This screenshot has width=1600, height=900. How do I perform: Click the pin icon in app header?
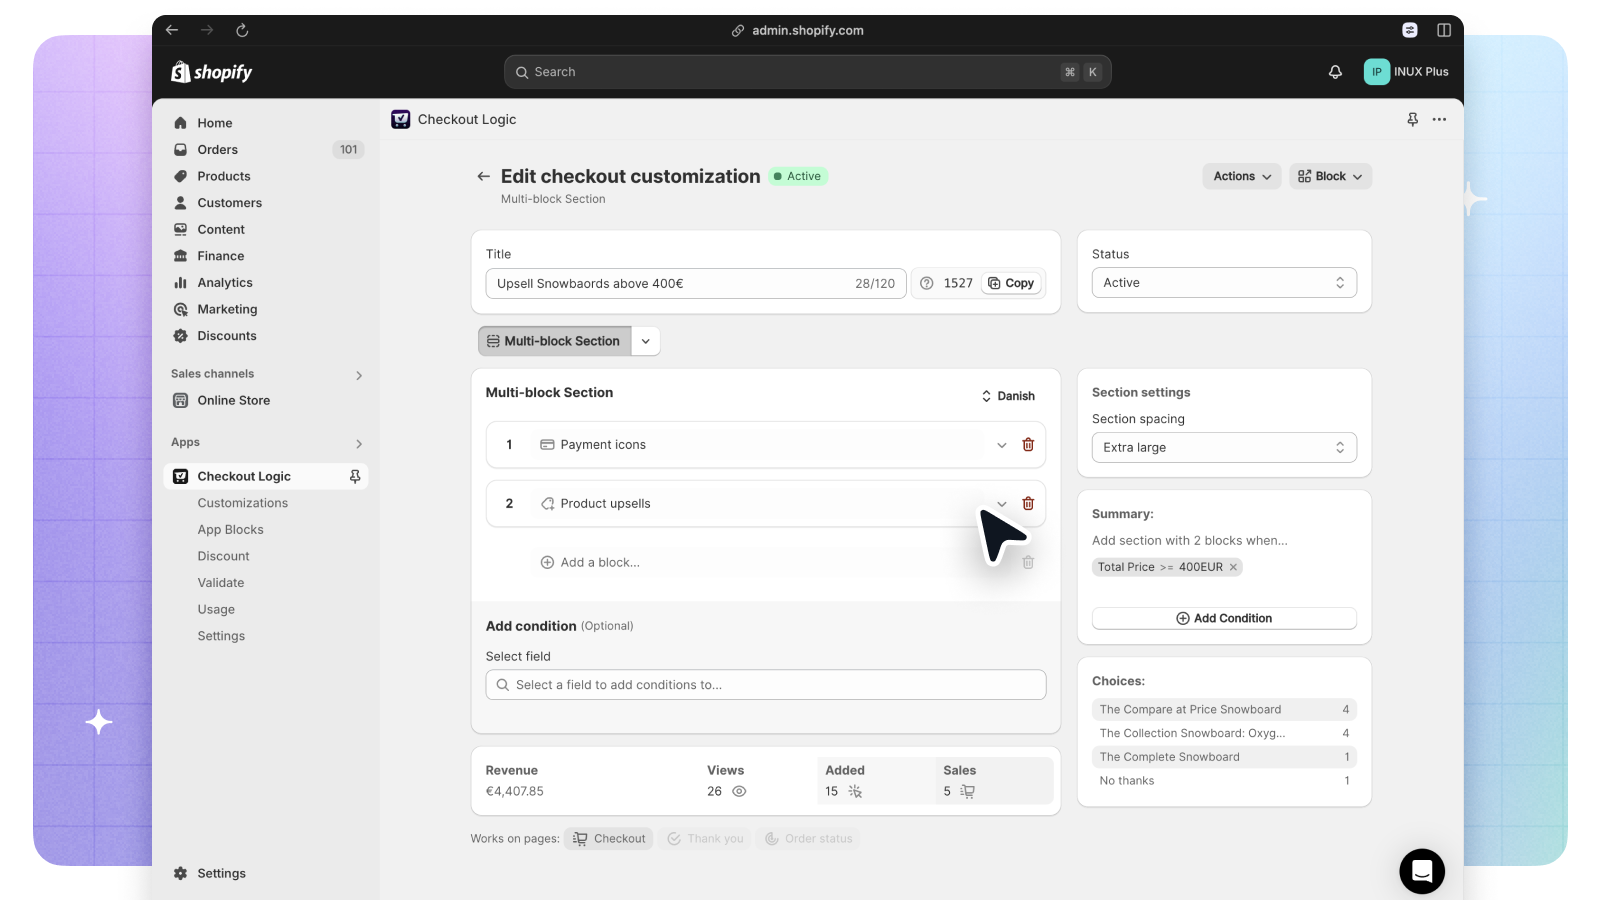point(1413,119)
